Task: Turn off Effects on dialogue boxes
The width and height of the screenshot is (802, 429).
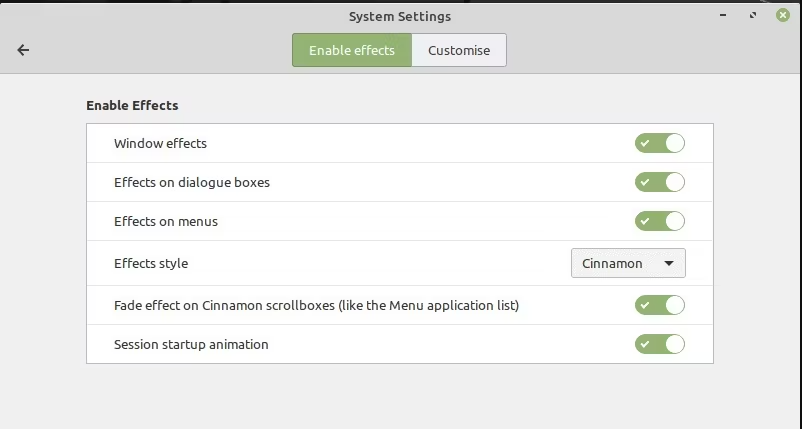Action: point(659,182)
